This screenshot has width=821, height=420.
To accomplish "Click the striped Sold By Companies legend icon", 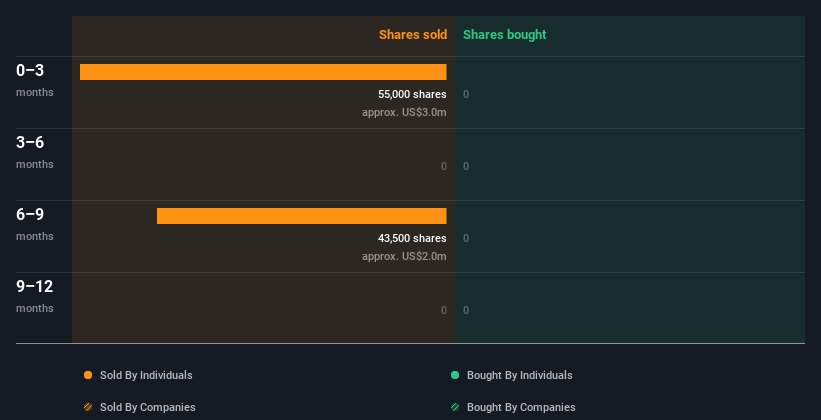I will [88, 407].
